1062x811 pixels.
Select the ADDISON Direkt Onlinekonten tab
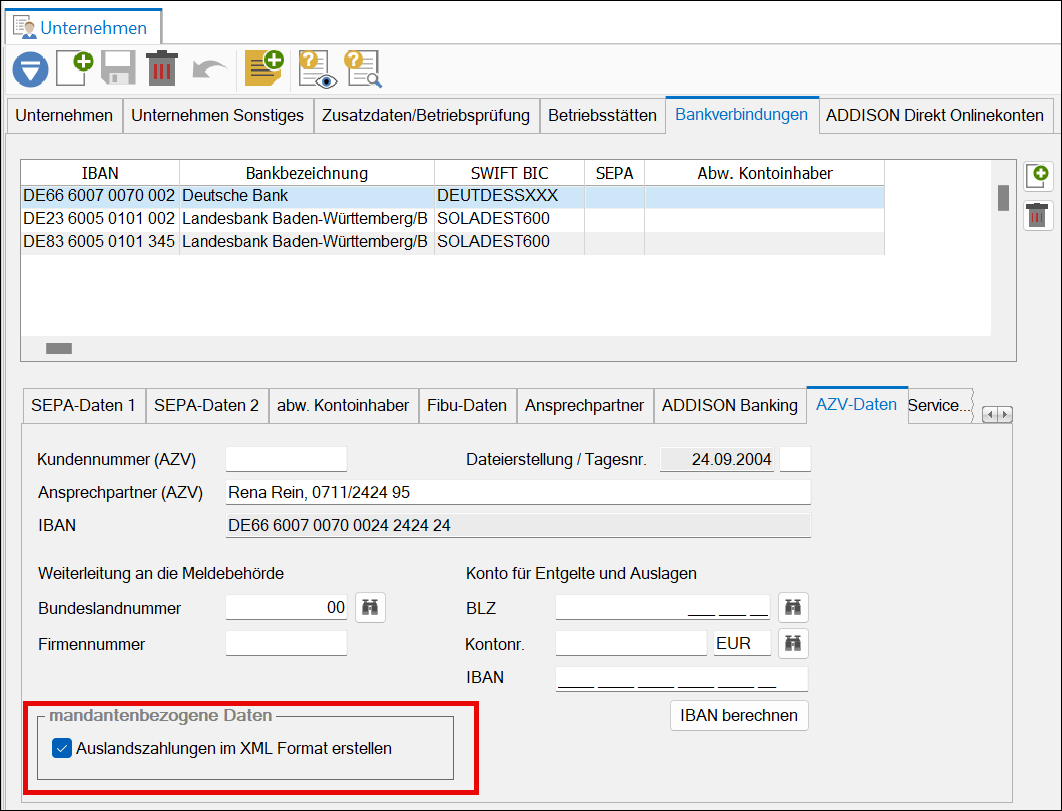coord(935,116)
